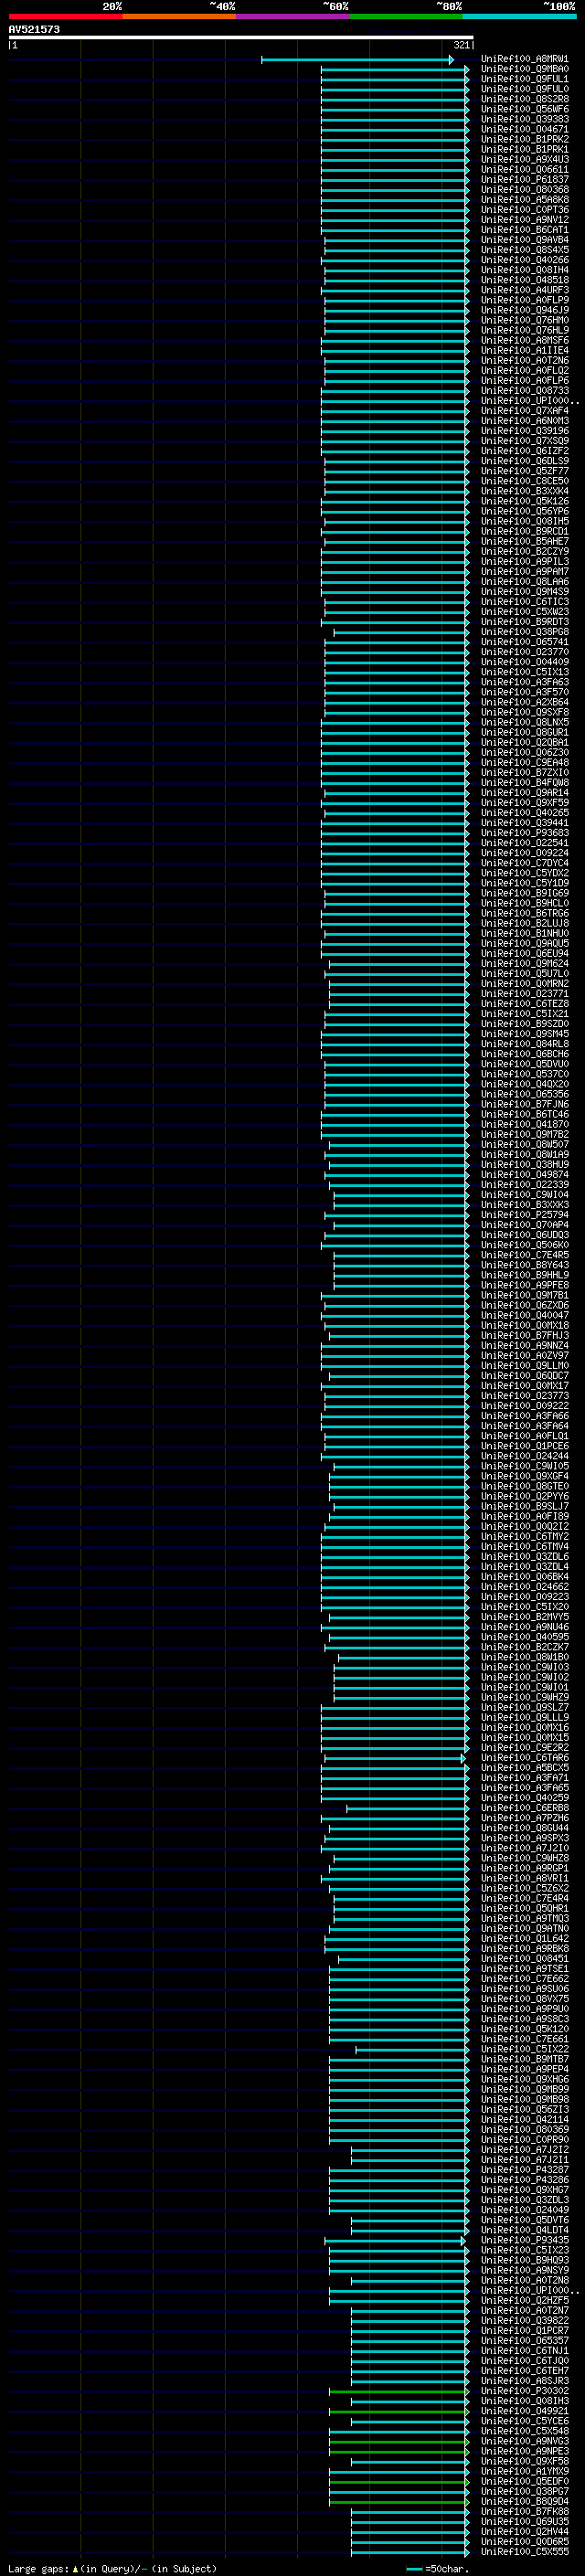The width and height of the screenshot is (585, 2576).
Task: Click label UniRef100_A9X4U3
Action: [x=525, y=159]
